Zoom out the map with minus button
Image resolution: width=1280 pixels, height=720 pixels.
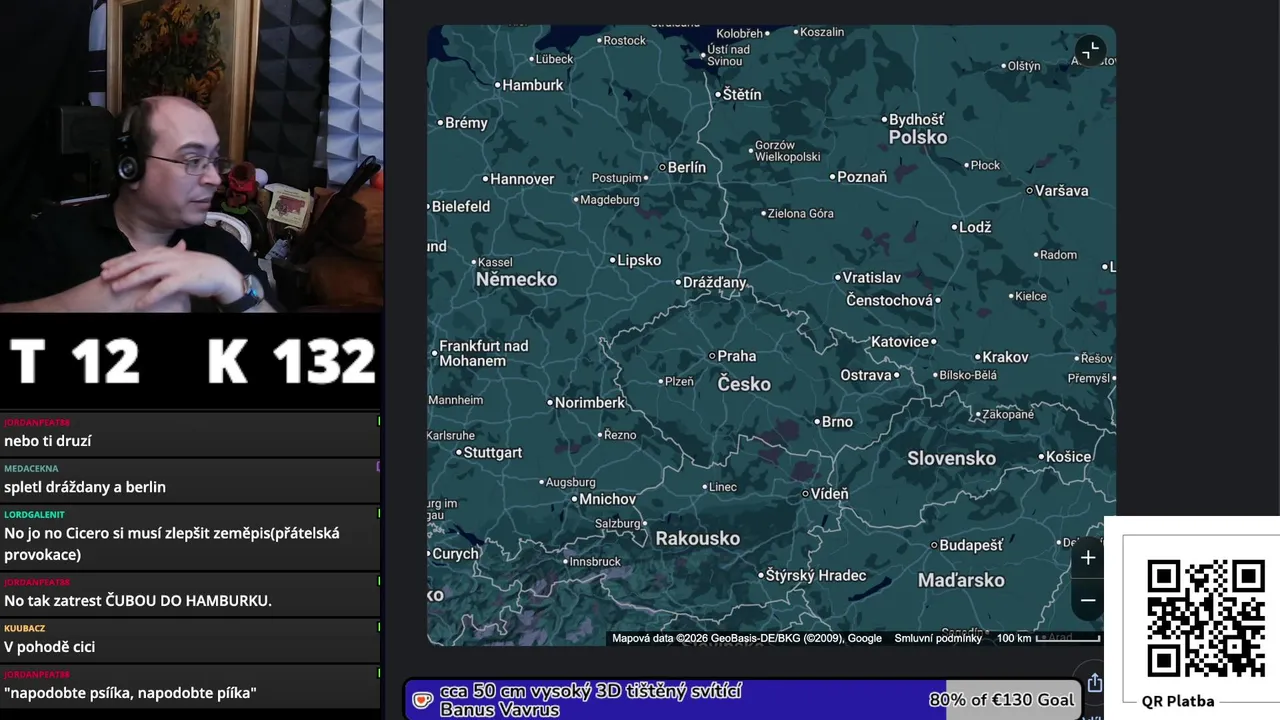click(x=1088, y=600)
